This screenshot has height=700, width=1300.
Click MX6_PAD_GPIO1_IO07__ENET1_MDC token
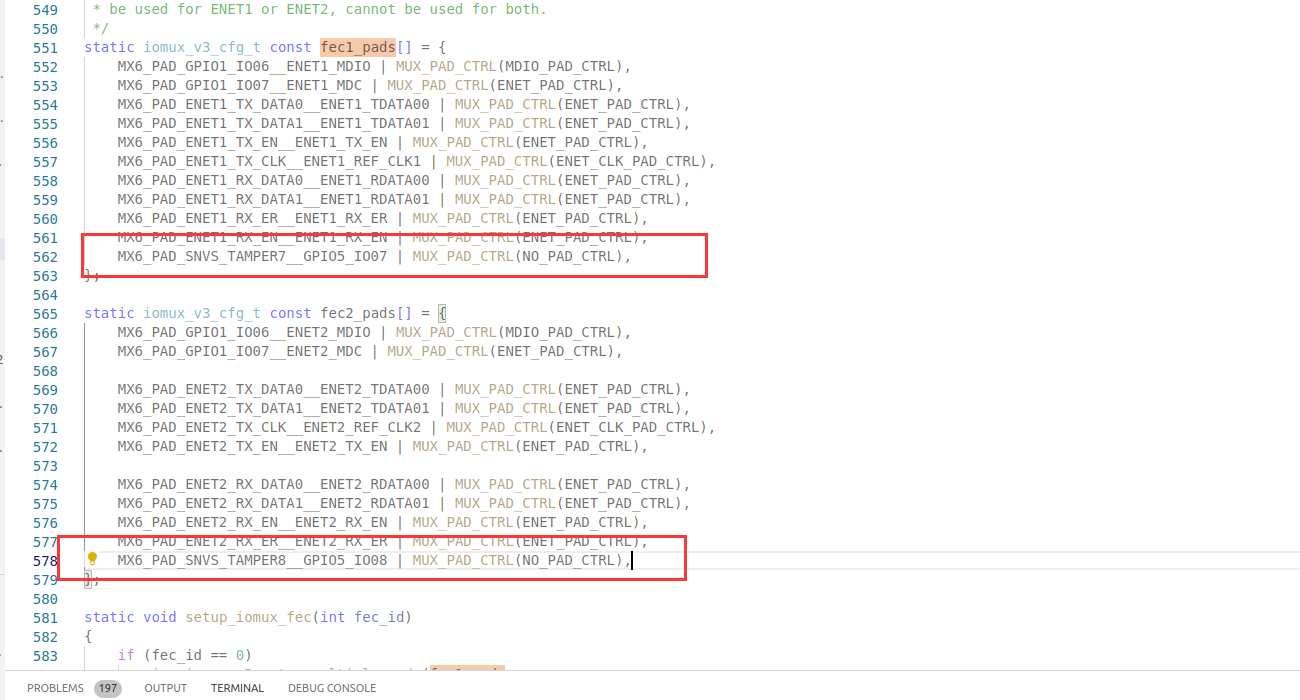click(x=240, y=86)
